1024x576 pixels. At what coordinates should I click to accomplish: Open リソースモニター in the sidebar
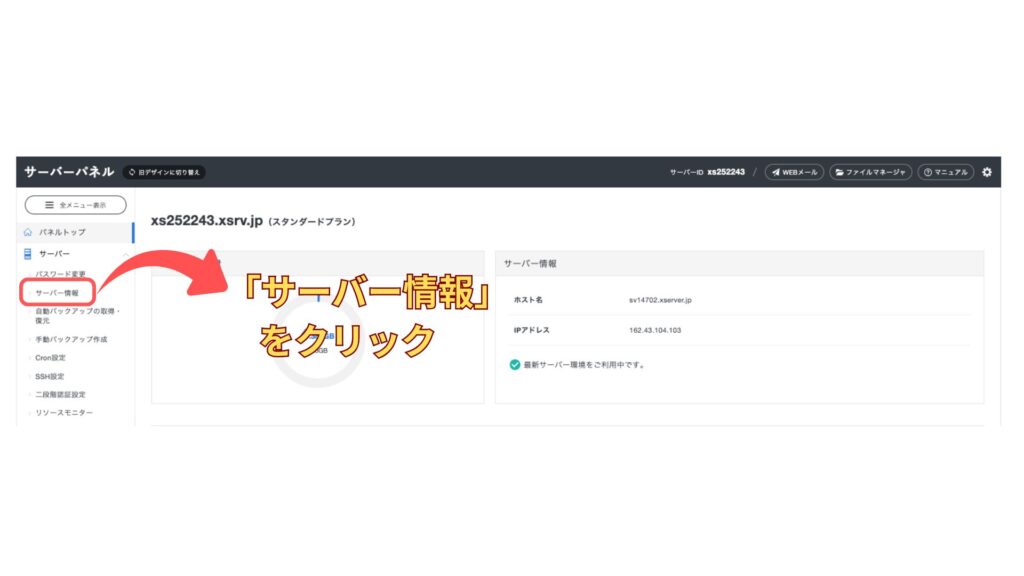[x=64, y=413]
